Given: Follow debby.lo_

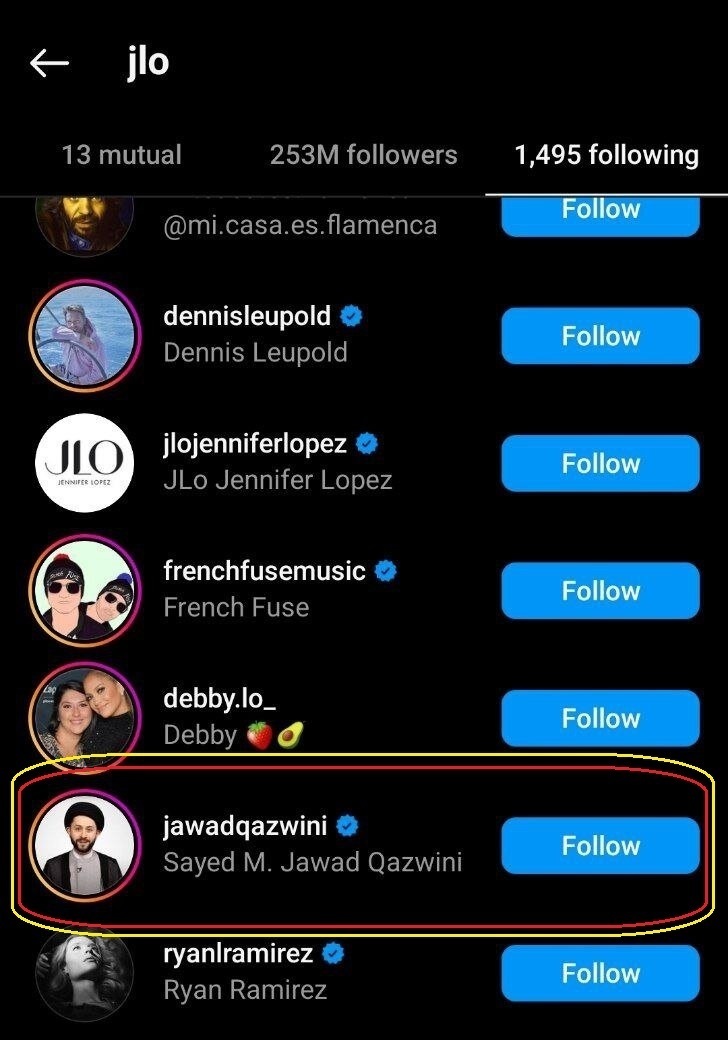Looking at the screenshot, I should click(x=600, y=718).
